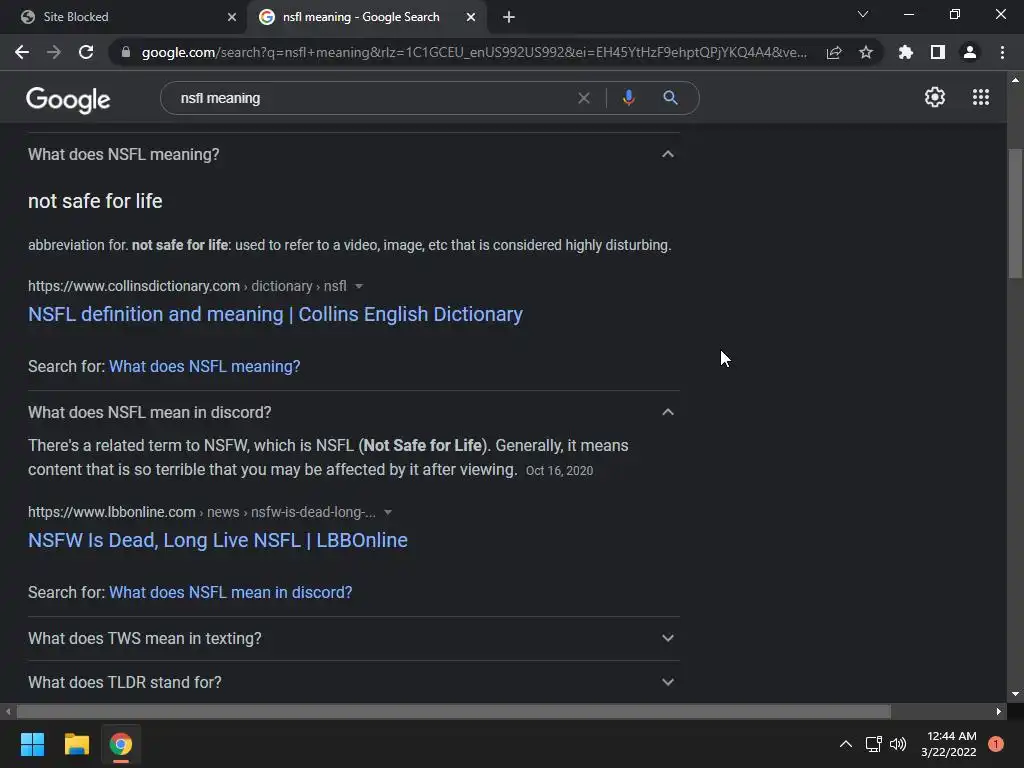This screenshot has width=1024, height=768.
Task: Click the 'not safe for life' heading
Action: (95, 201)
